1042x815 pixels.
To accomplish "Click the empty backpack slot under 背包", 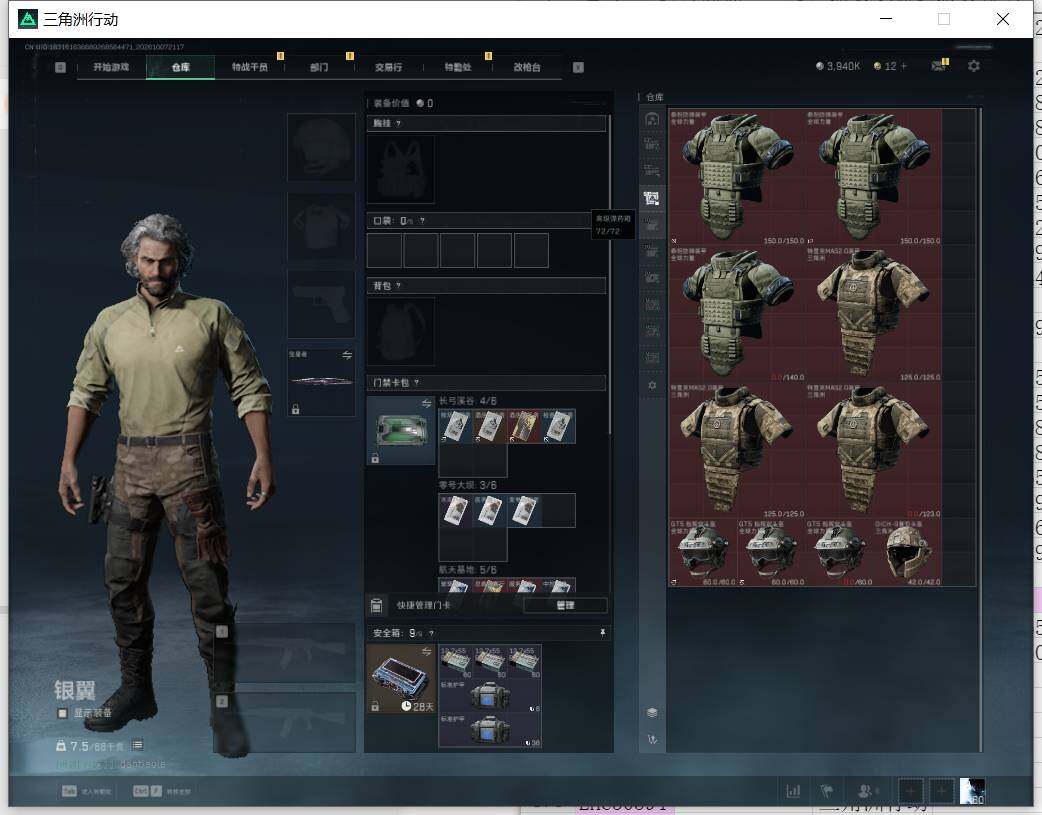I will (401, 331).
